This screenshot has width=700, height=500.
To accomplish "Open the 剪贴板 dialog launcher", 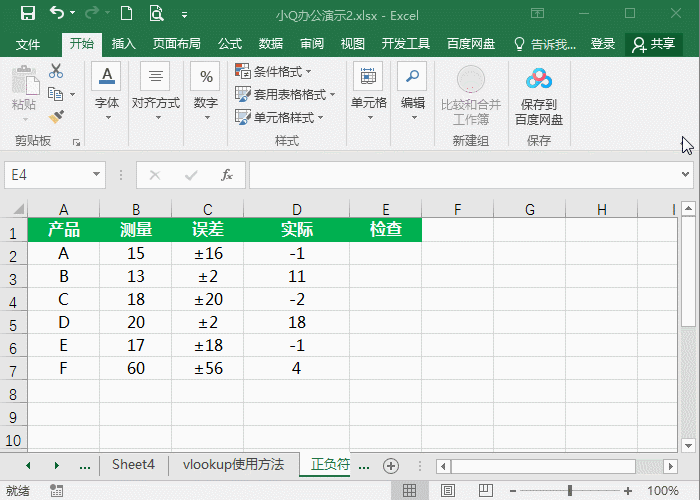I will pos(77,142).
